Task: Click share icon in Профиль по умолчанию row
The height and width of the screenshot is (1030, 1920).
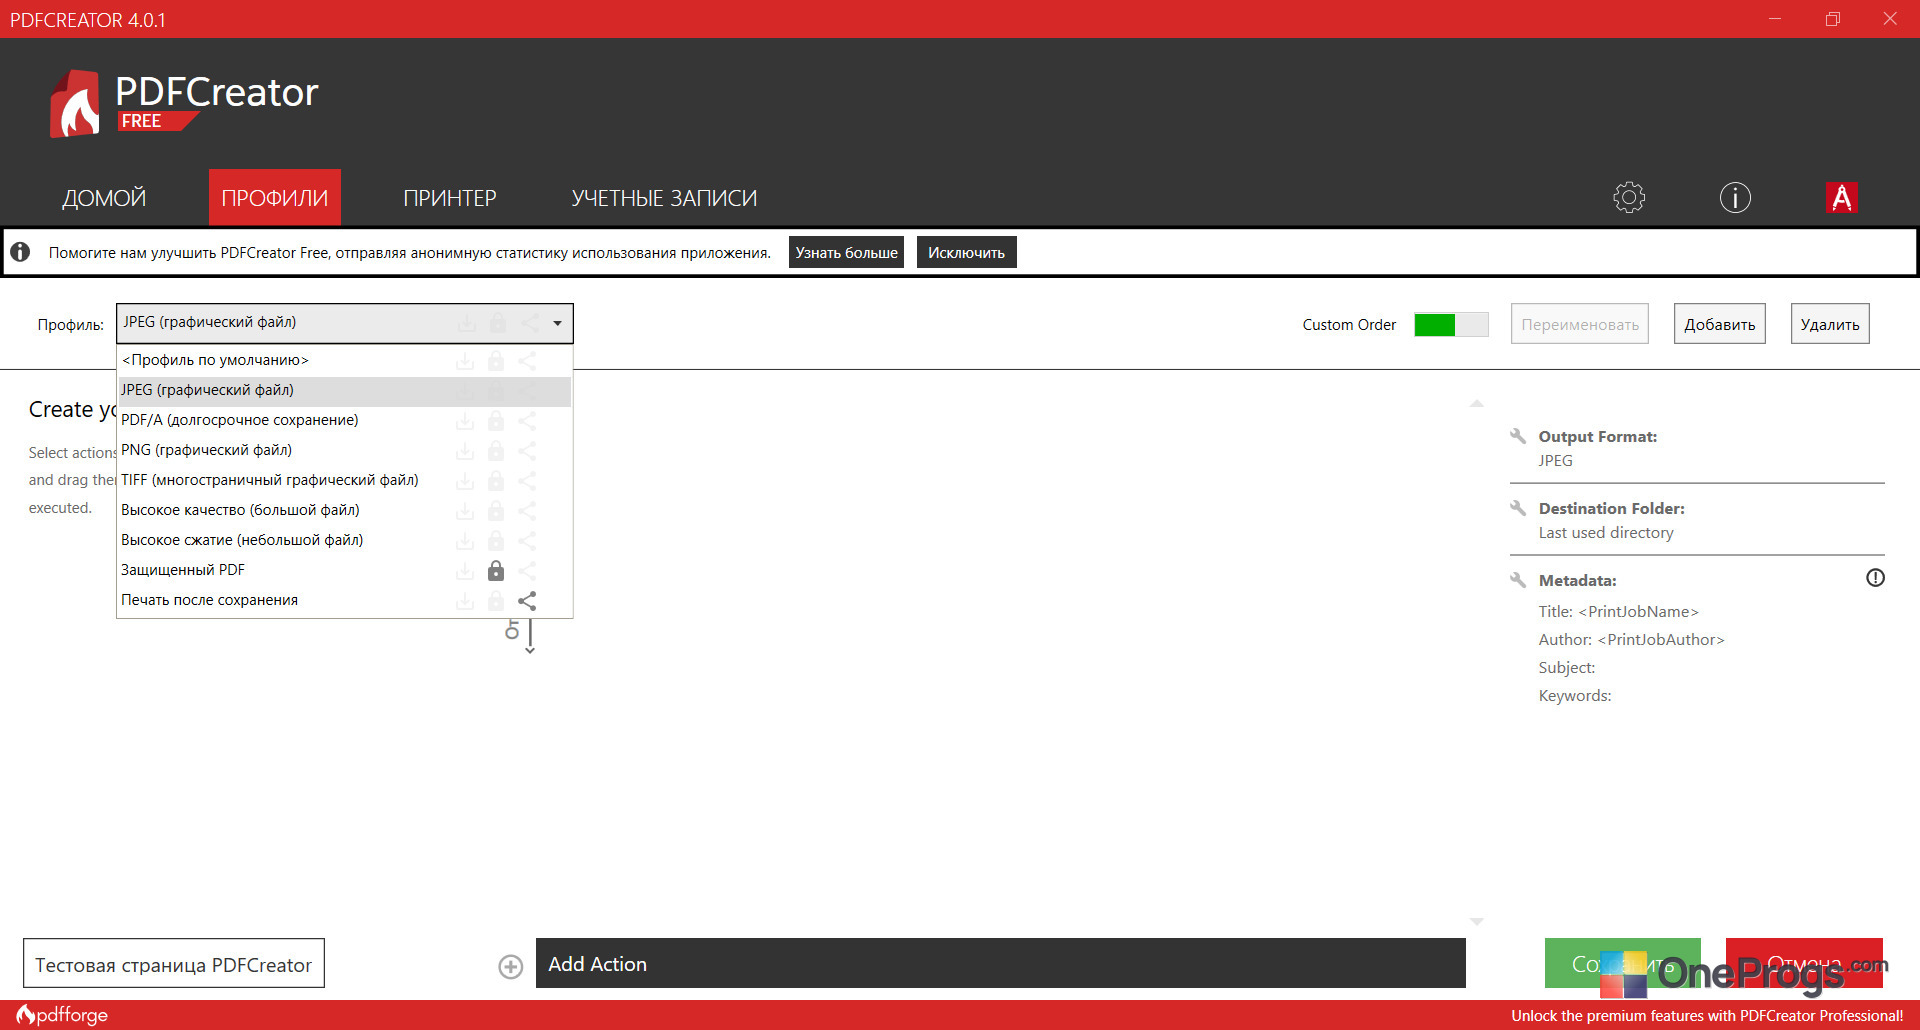Action: coord(527,360)
